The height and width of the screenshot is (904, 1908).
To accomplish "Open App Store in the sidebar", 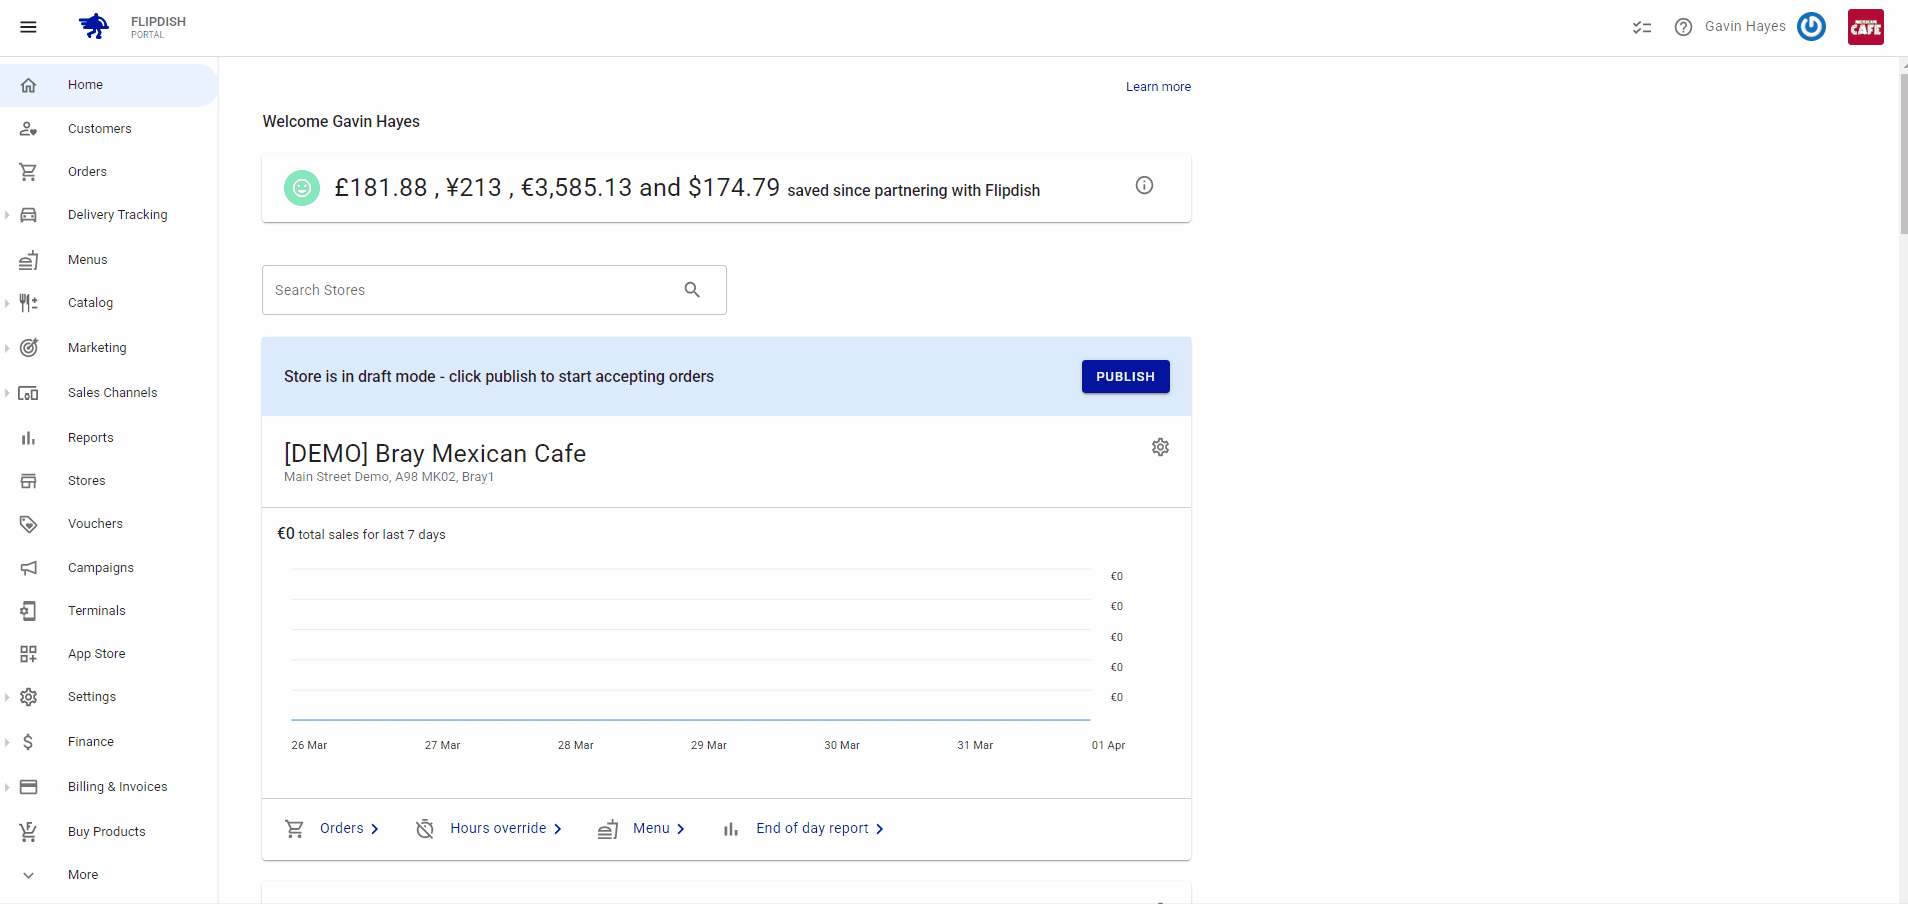I will click(x=108, y=654).
